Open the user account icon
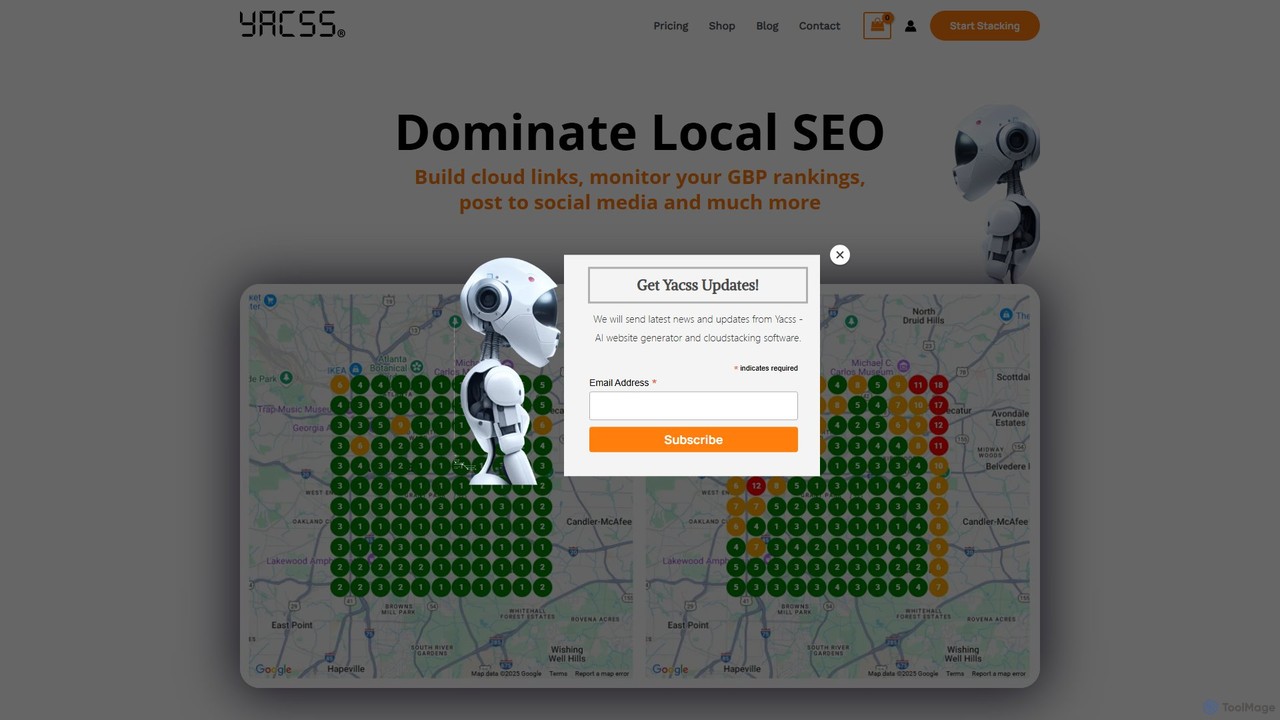Viewport: 1280px width, 720px height. (x=910, y=26)
